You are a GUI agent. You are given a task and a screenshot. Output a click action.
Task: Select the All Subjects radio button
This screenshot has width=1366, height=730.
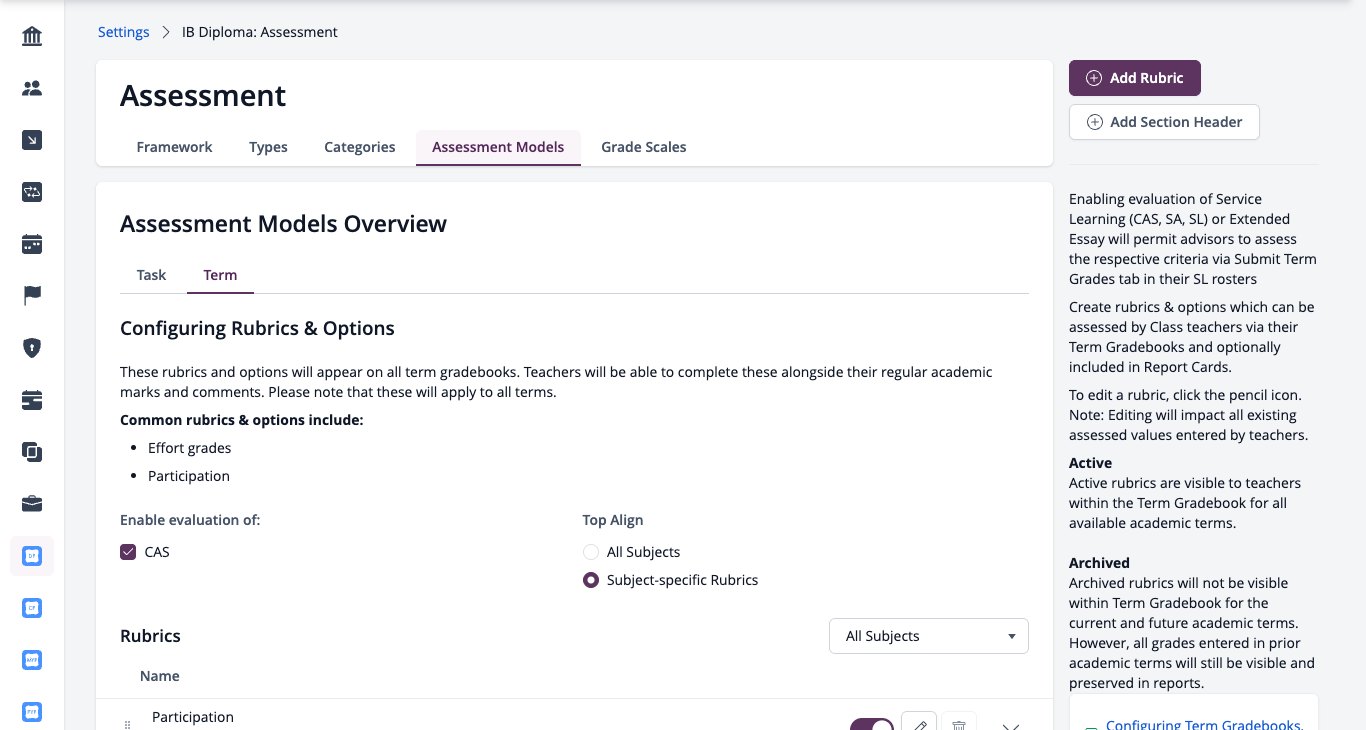tap(591, 552)
